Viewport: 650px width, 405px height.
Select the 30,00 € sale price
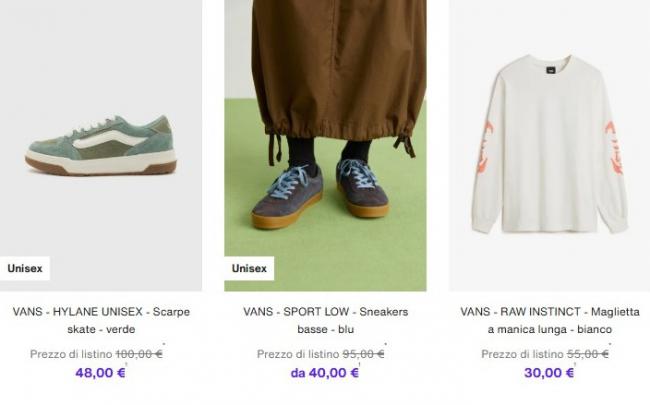point(549,373)
